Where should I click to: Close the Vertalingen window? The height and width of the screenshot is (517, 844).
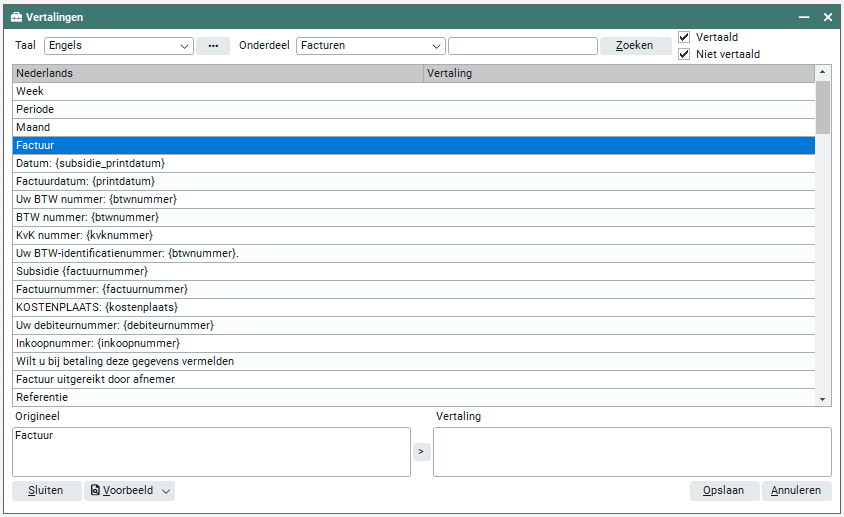(828, 17)
